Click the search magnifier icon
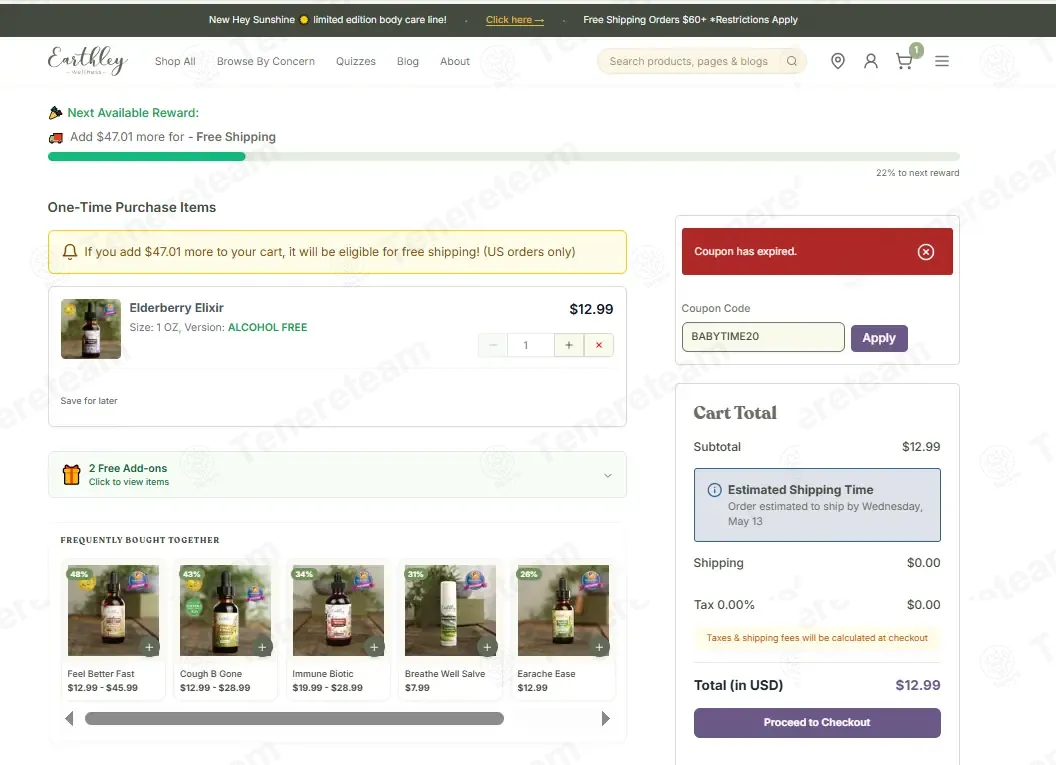The image size is (1056, 765). pyautogui.click(x=792, y=61)
